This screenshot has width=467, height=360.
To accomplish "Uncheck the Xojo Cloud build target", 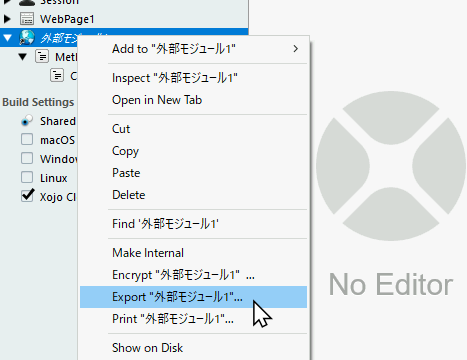I will point(27,196).
